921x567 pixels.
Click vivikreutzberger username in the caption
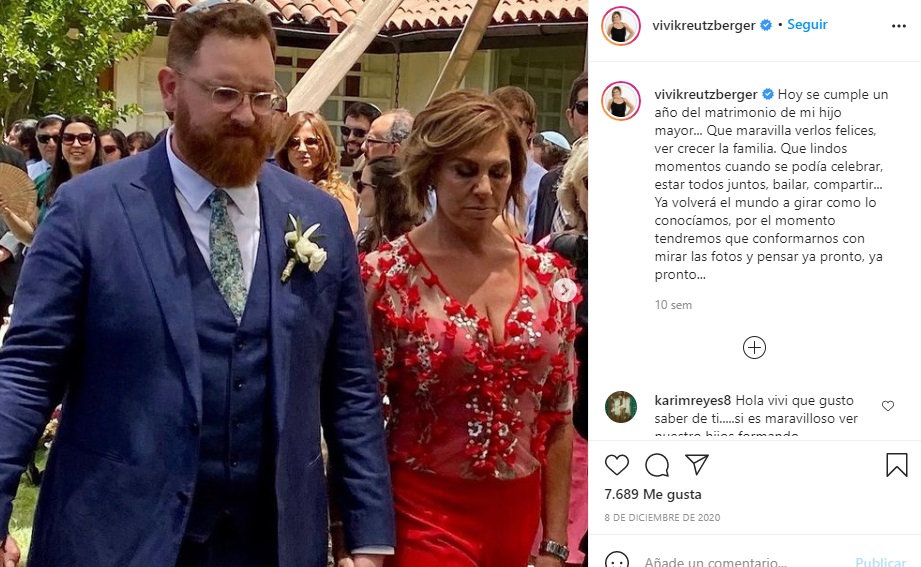click(704, 94)
